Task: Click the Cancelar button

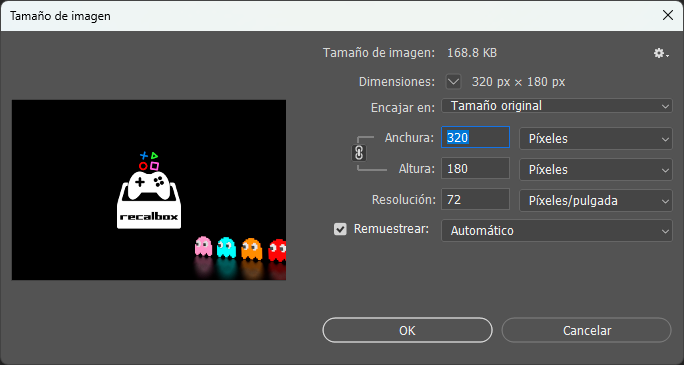Action: [587, 330]
